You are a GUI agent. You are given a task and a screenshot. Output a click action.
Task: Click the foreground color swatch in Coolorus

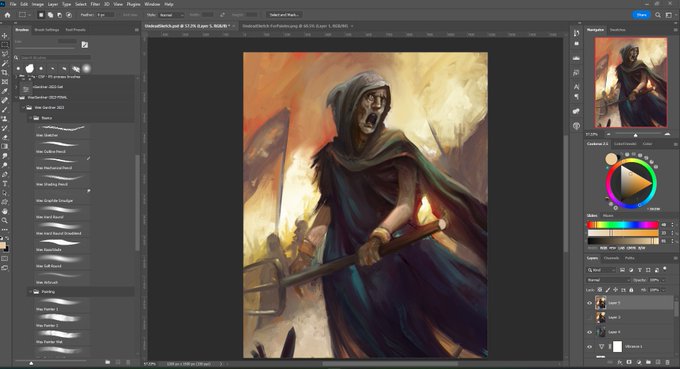pos(611,159)
